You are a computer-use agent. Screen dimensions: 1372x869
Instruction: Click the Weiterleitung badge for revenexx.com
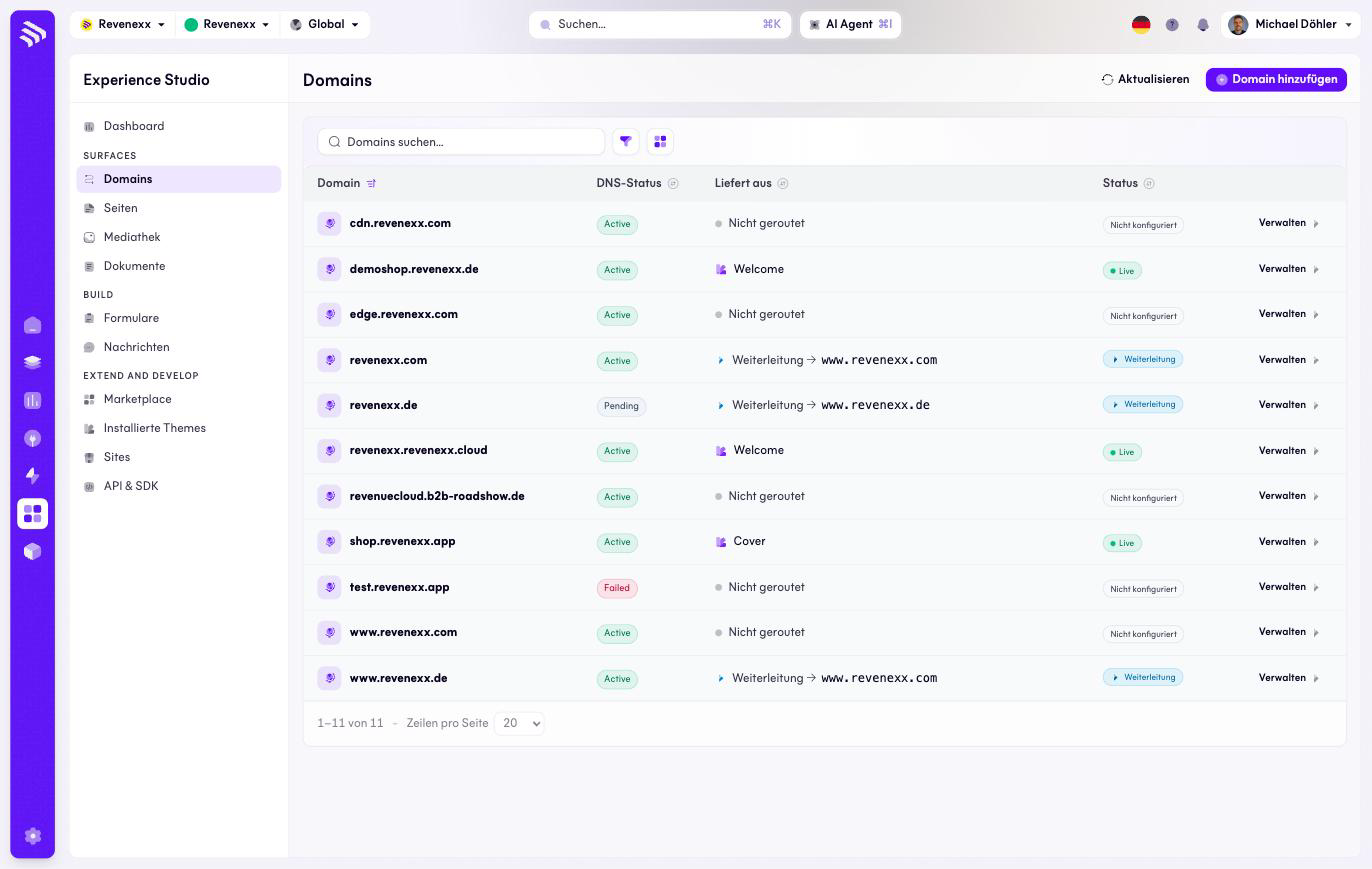point(1143,360)
